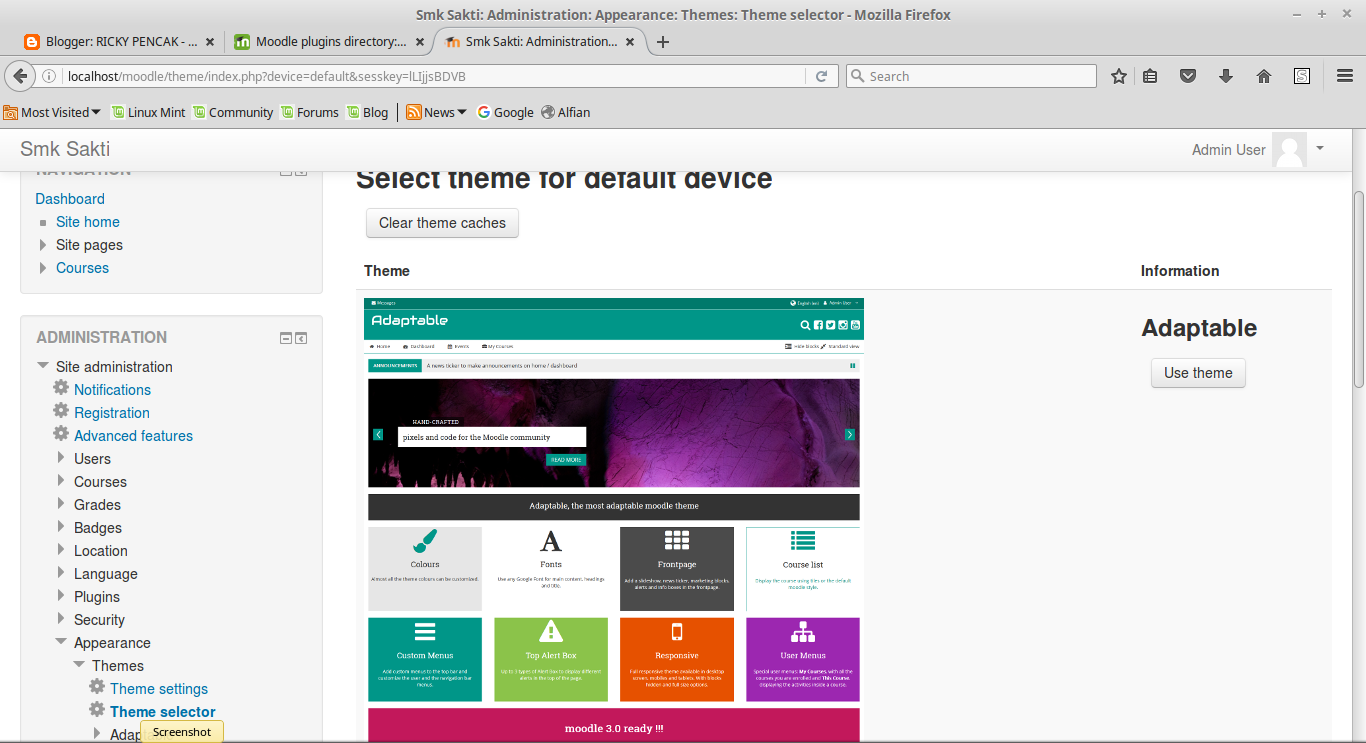Open the Admin User account dropdown
1366x743 pixels.
coord(1318,149)
